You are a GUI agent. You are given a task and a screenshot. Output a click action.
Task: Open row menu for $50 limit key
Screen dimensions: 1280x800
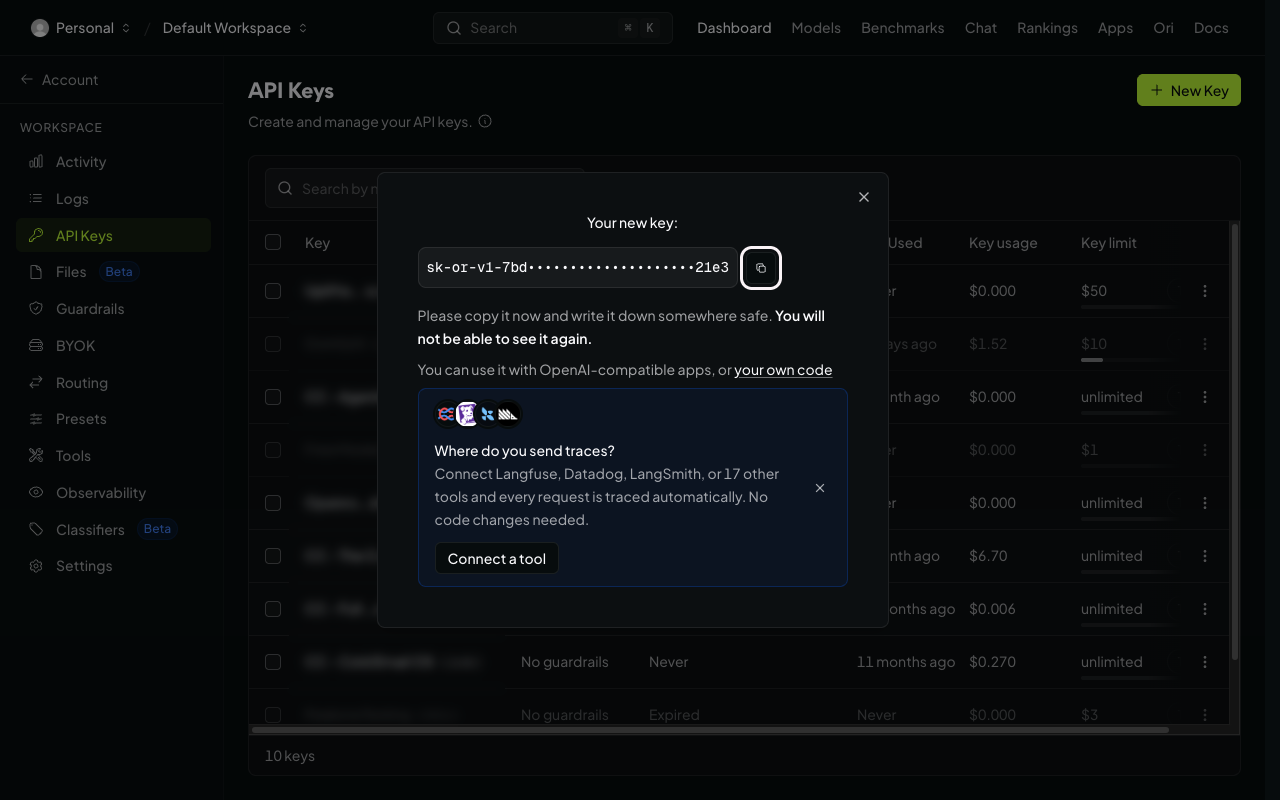coord(1205,291)
